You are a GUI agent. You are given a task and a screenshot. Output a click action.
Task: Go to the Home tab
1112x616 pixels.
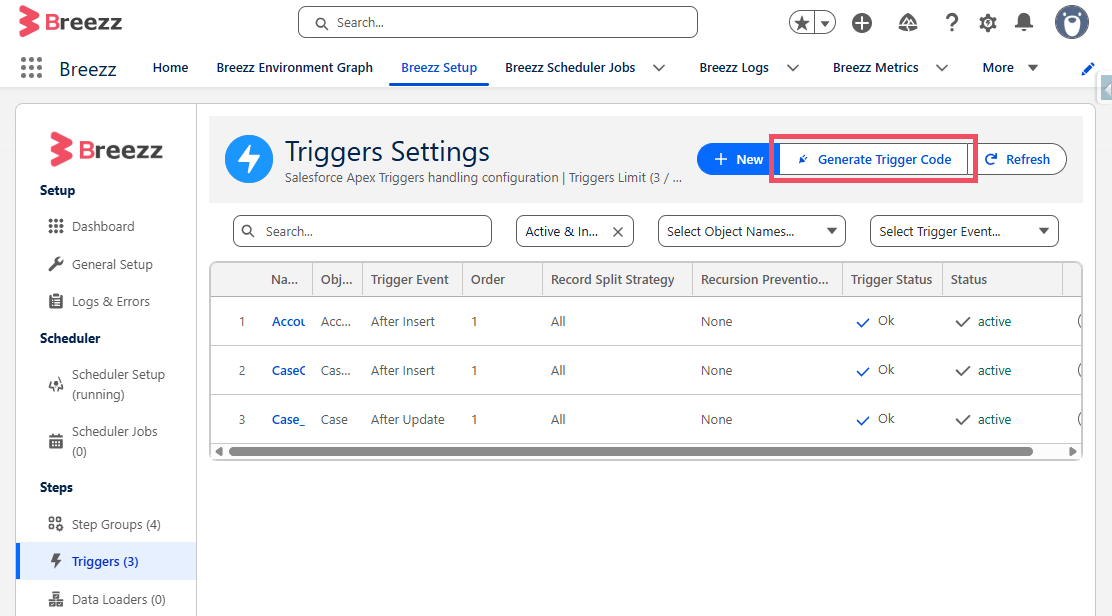point(170,67)
